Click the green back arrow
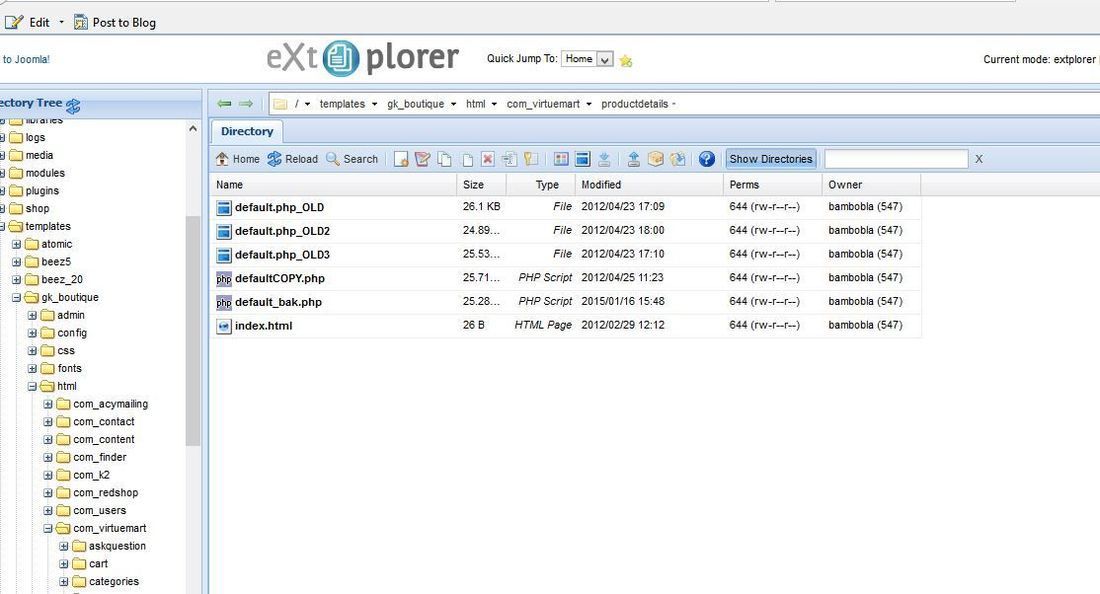 tap(224, 104)
